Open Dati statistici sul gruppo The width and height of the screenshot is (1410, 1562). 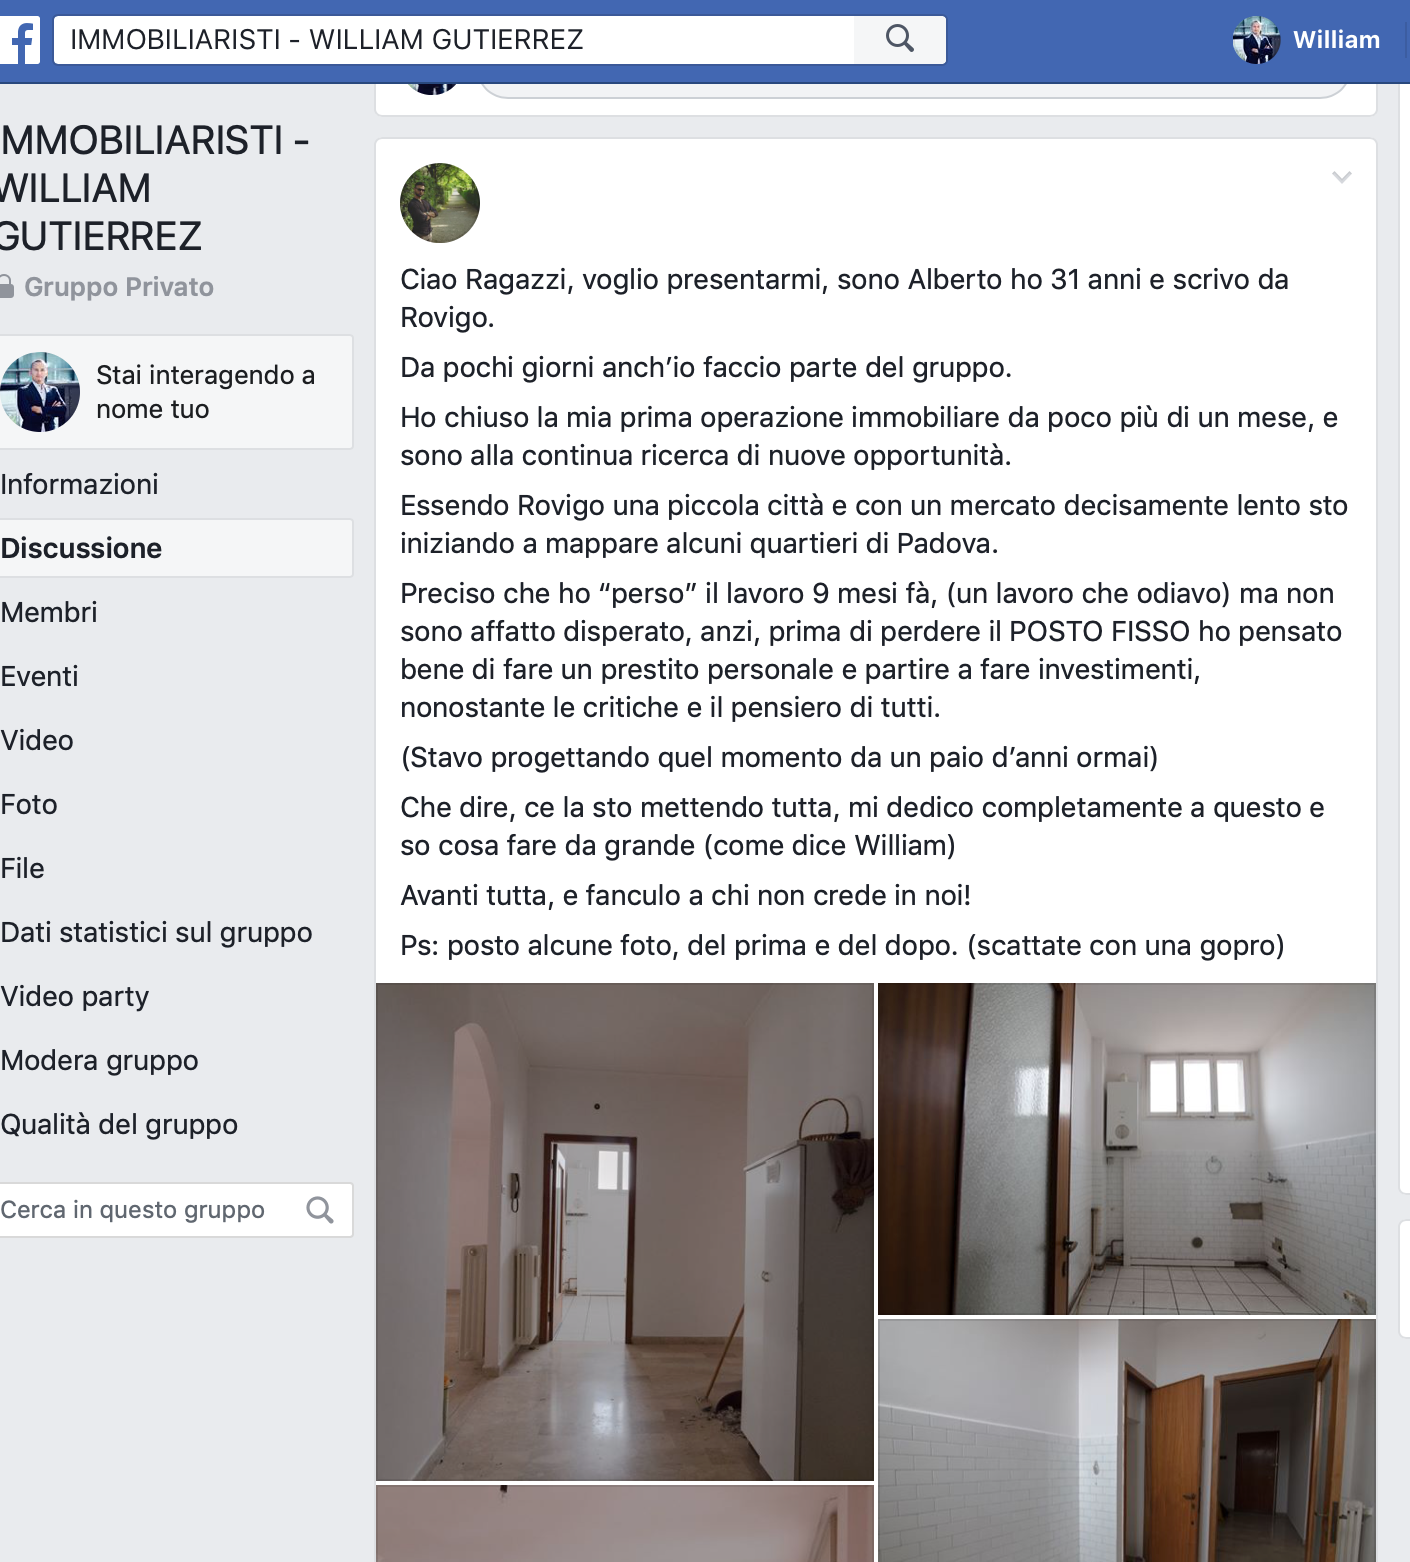156,932
